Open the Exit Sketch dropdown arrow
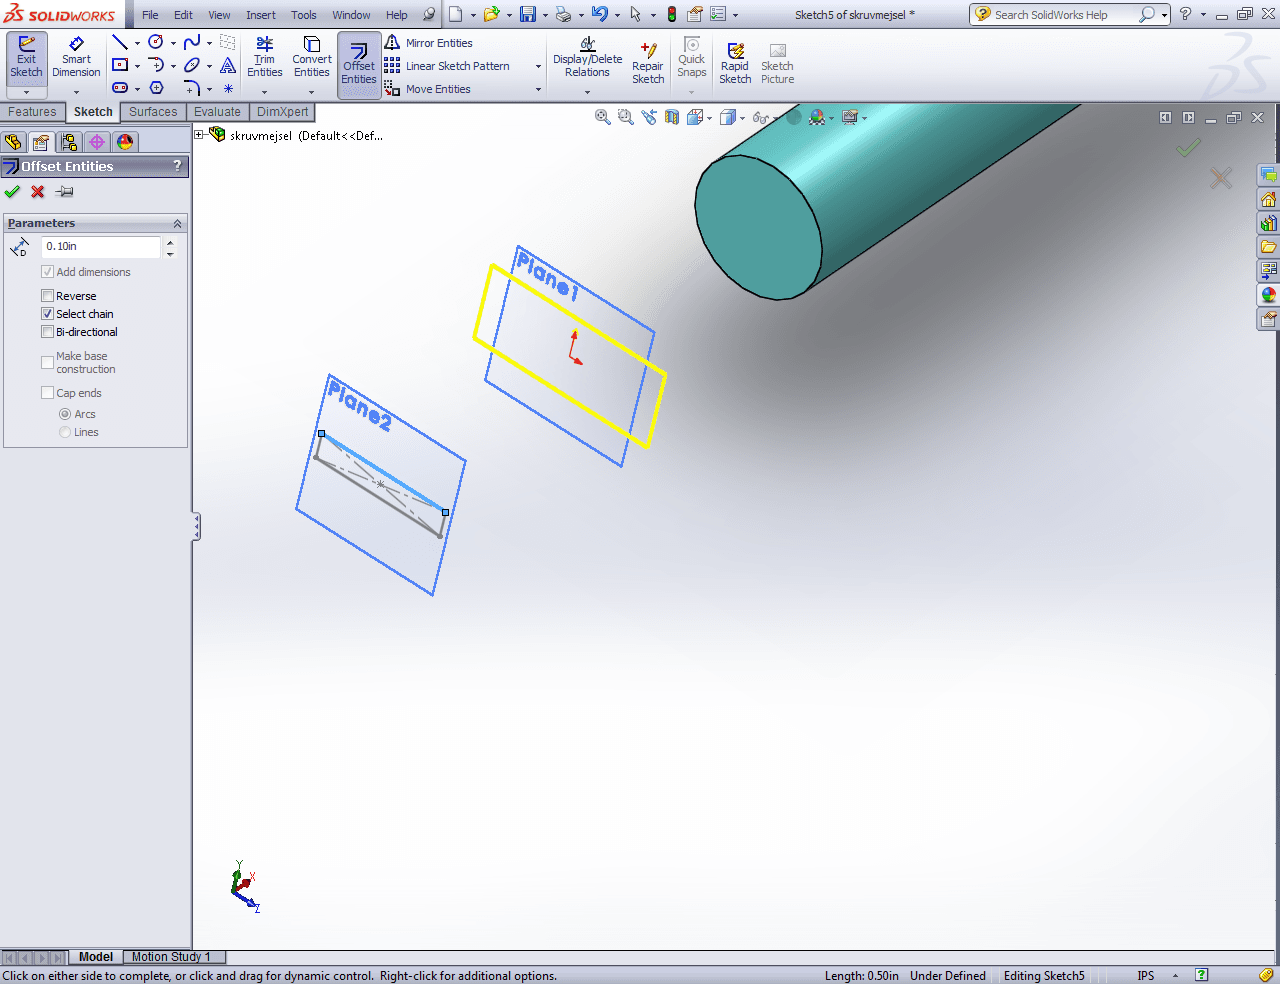Viewport: 1280px width, 984px height. pyautogui.click(x=26, y=92)
